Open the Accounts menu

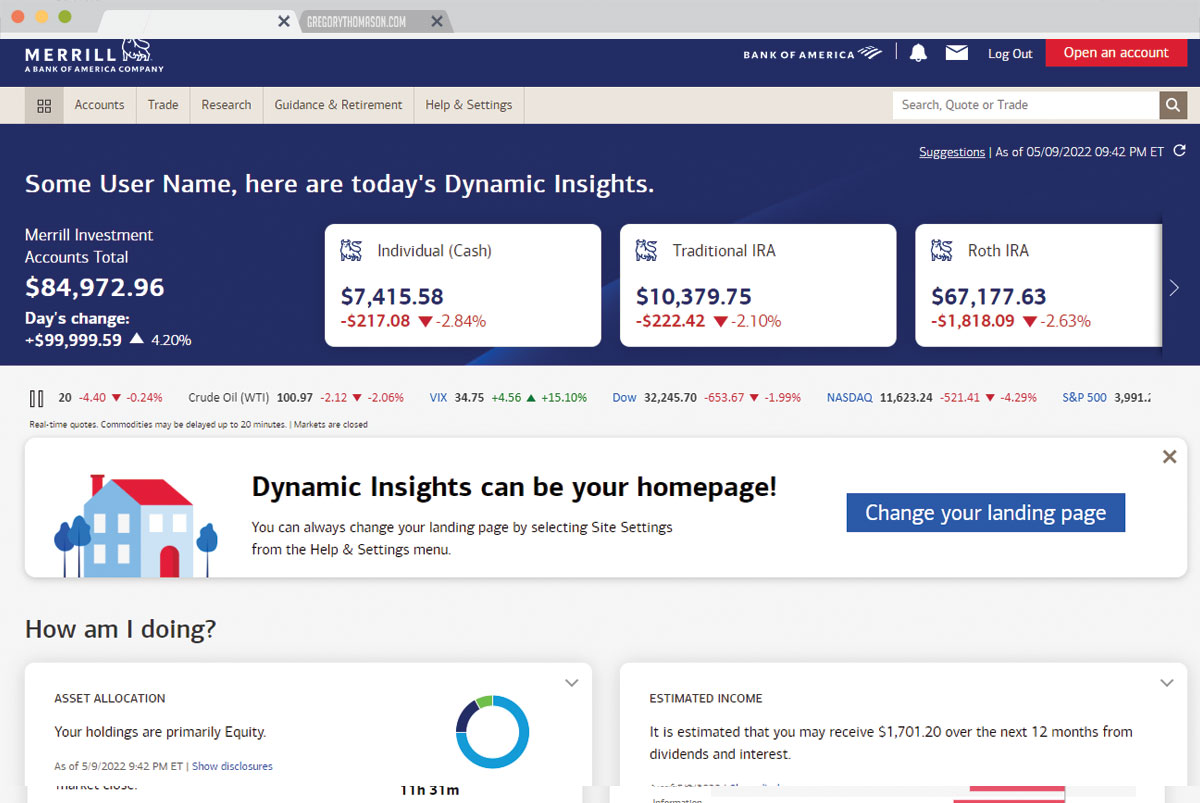[99, 105]
